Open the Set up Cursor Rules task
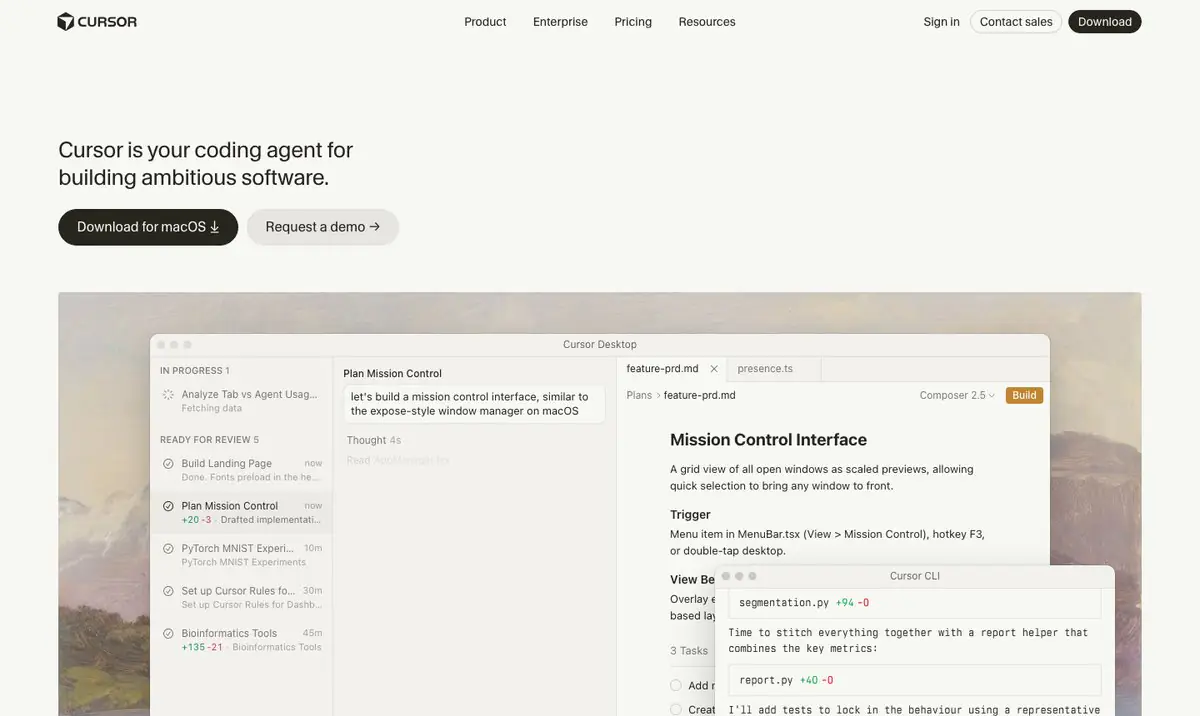Viewport: 1200px width, 716px height. (241, 597)
